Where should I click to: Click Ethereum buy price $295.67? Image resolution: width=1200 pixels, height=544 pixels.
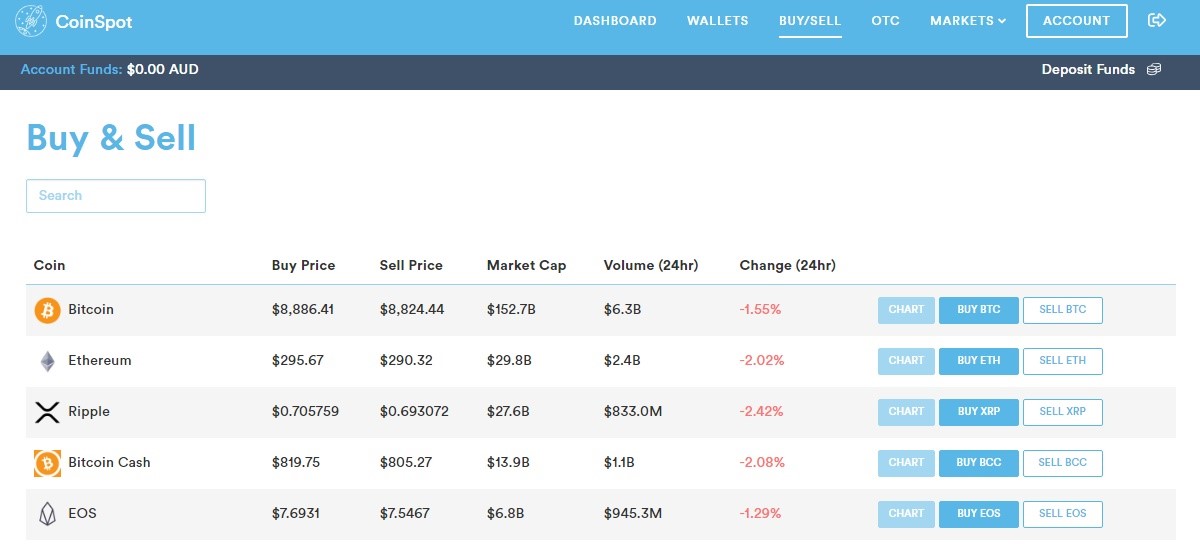pyautogui.click(x=298, y=361)
